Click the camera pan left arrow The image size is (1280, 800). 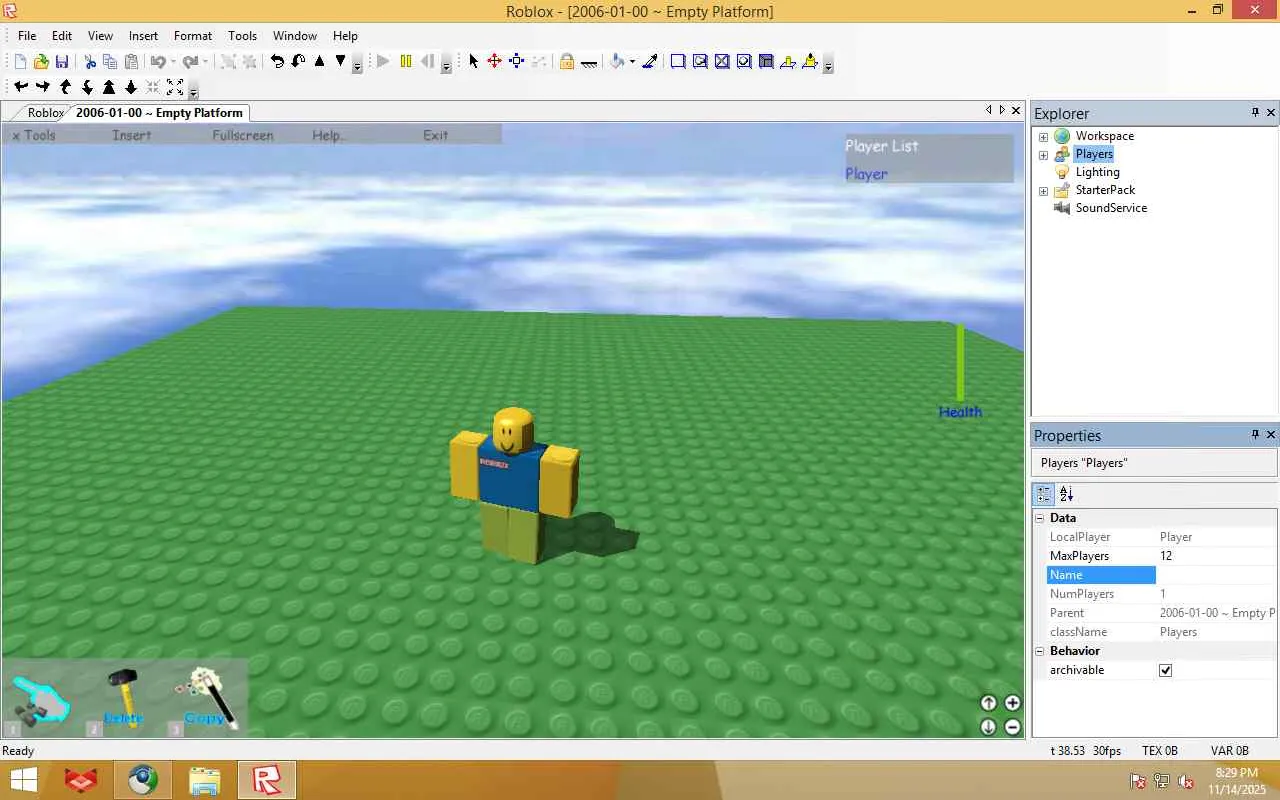point(20,87)
